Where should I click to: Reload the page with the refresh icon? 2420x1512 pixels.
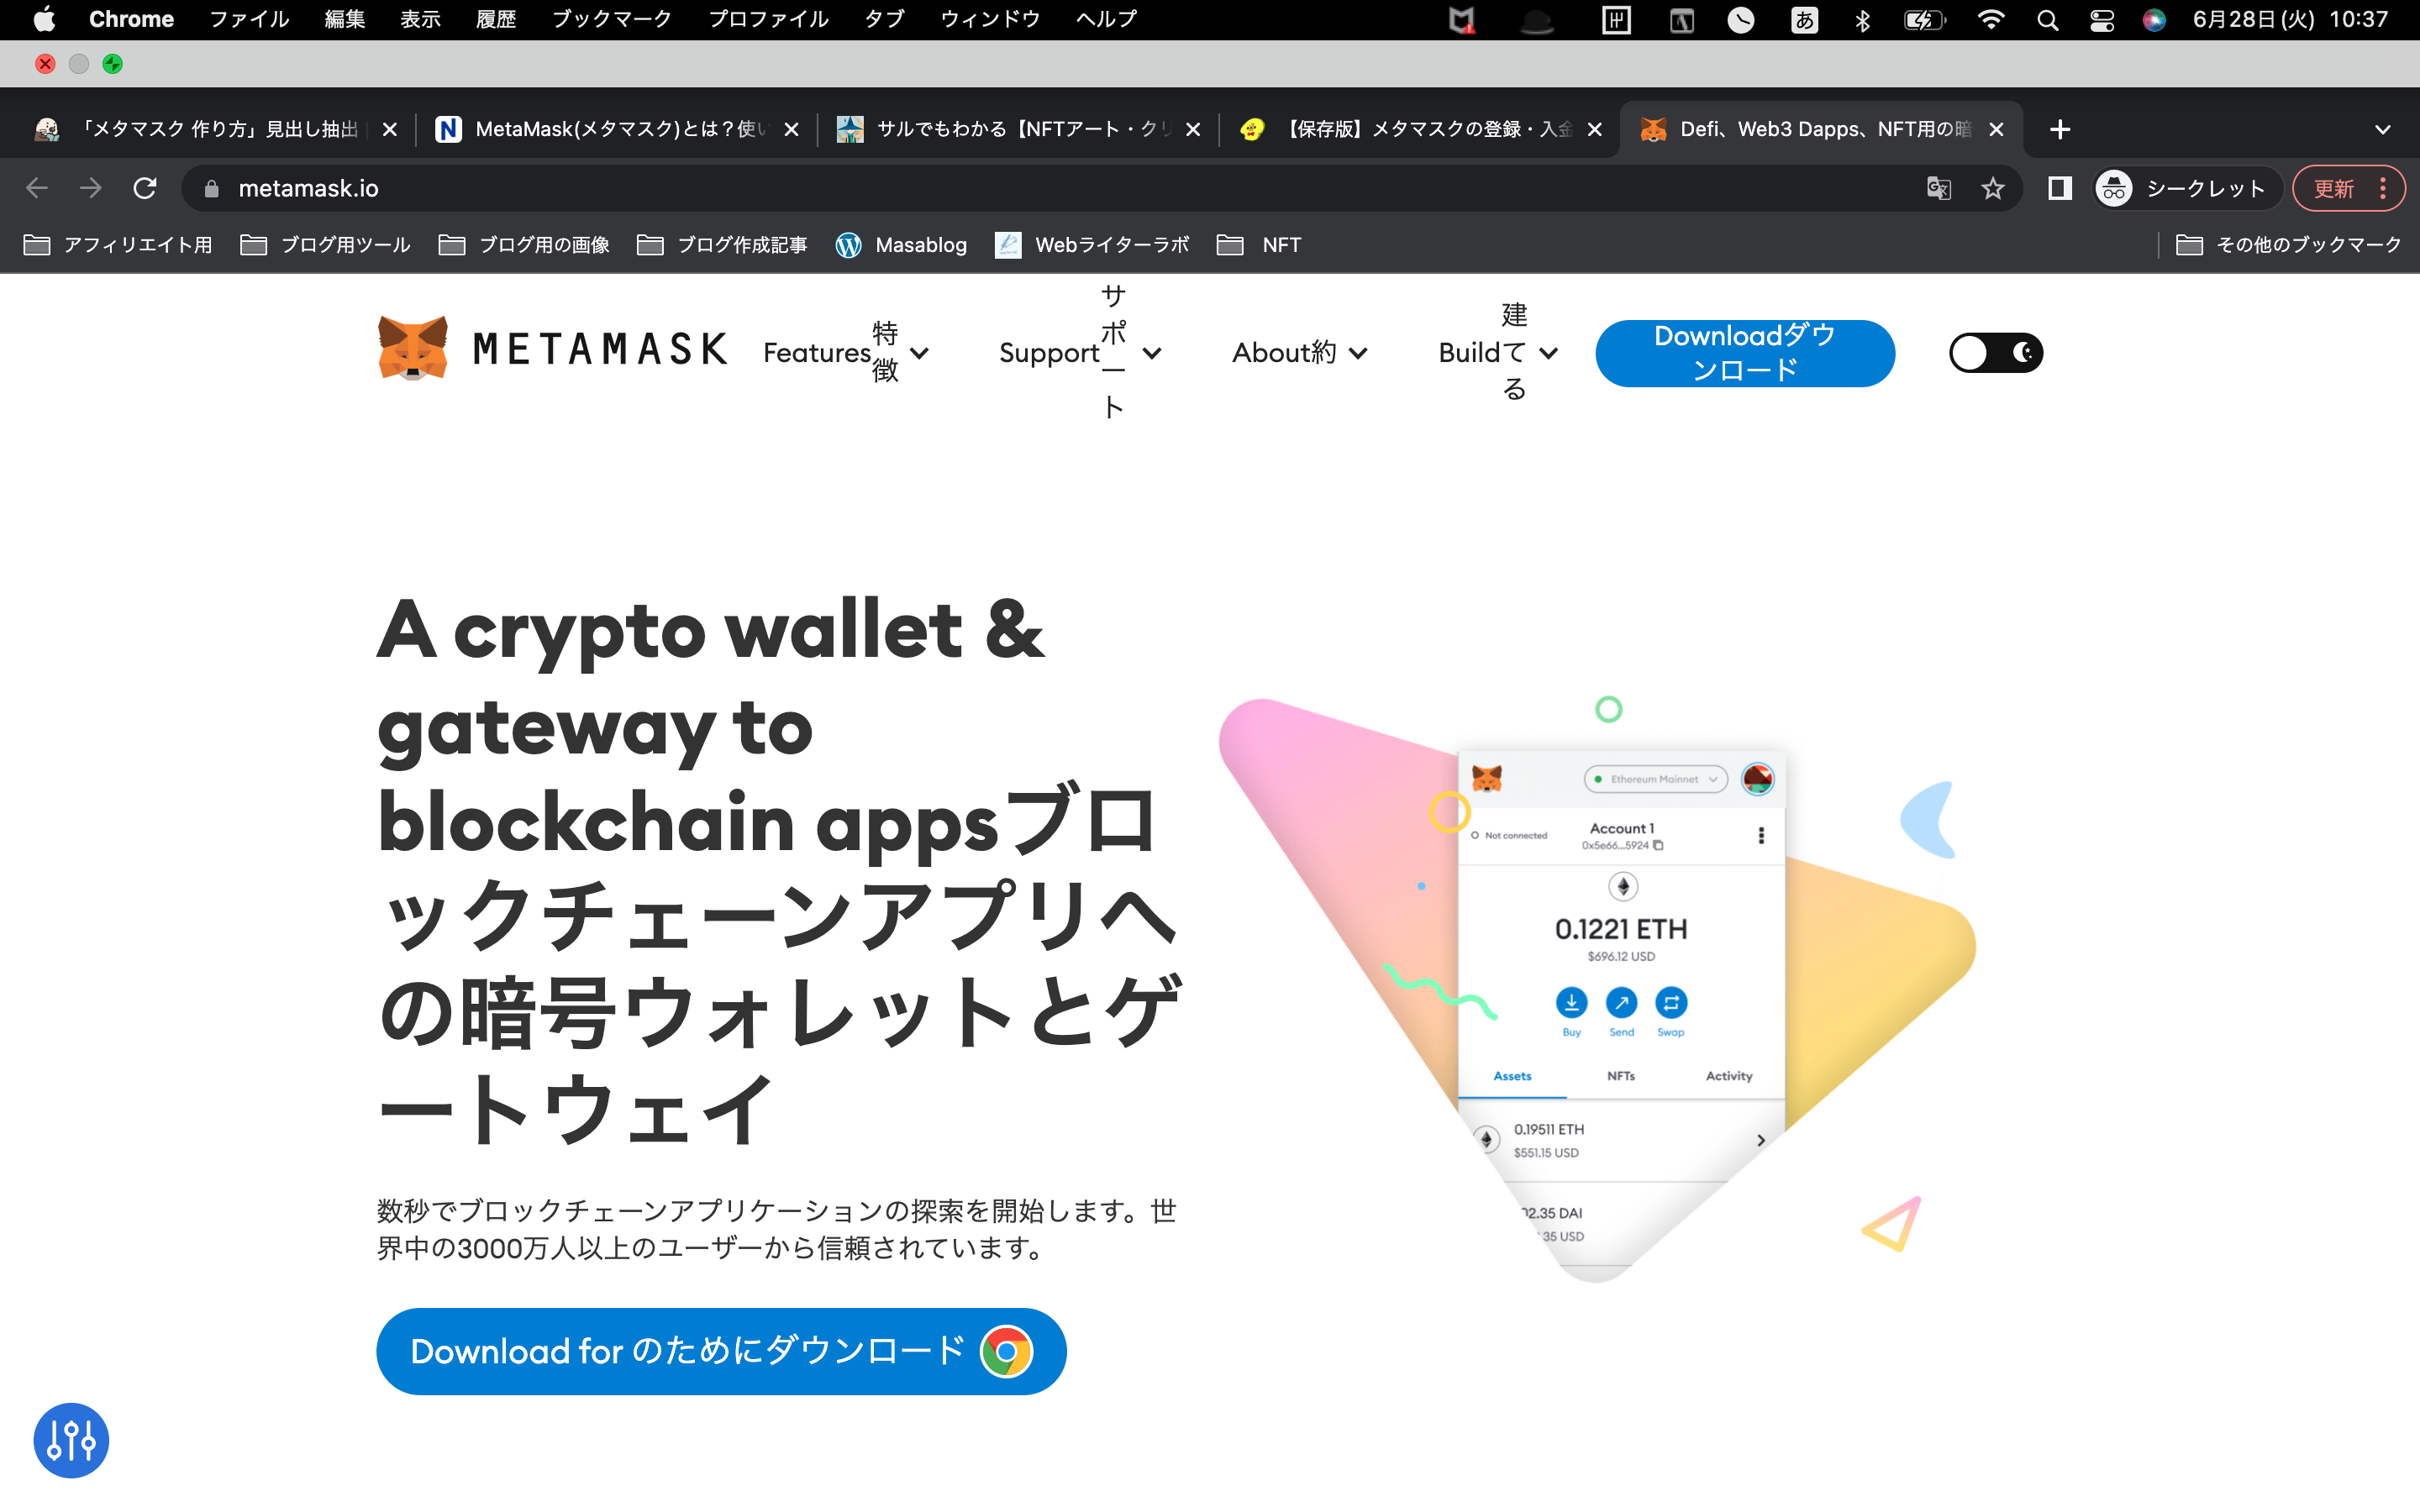[x=145, y=188]
